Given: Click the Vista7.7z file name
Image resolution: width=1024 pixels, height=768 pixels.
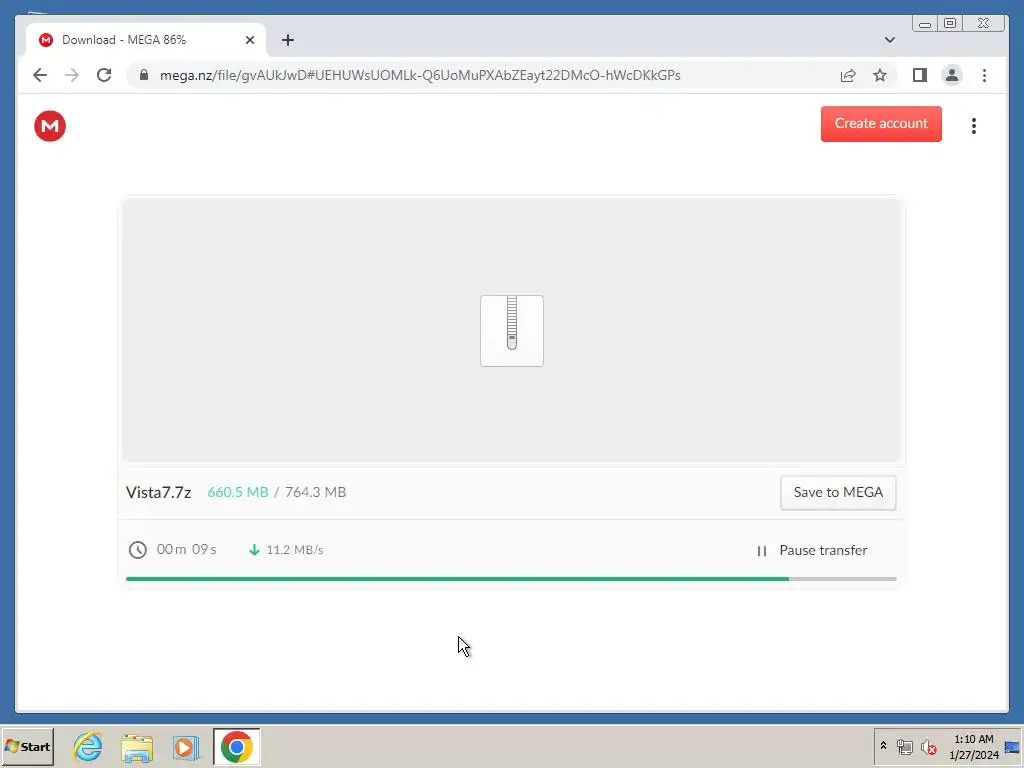Looking at the screenshot, I should pos(159,492).
